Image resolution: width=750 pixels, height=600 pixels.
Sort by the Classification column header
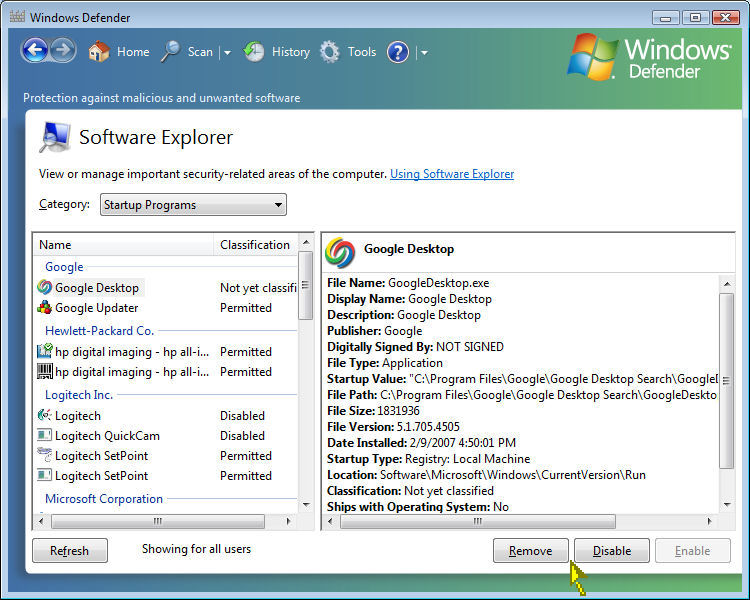(255, 244)
